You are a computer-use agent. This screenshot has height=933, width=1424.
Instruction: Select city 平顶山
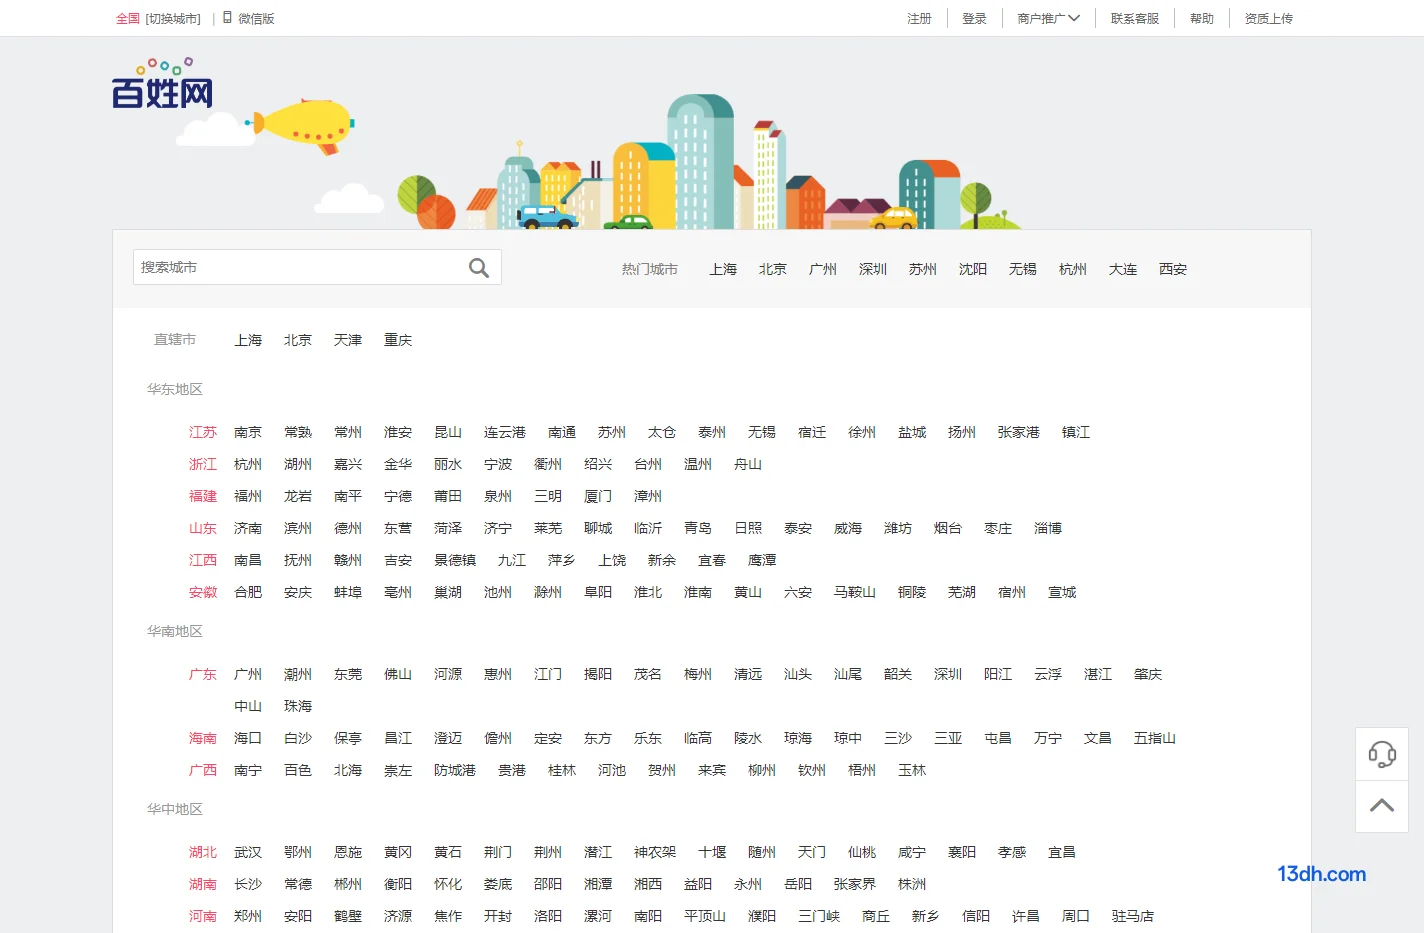(x=705, y=916)
